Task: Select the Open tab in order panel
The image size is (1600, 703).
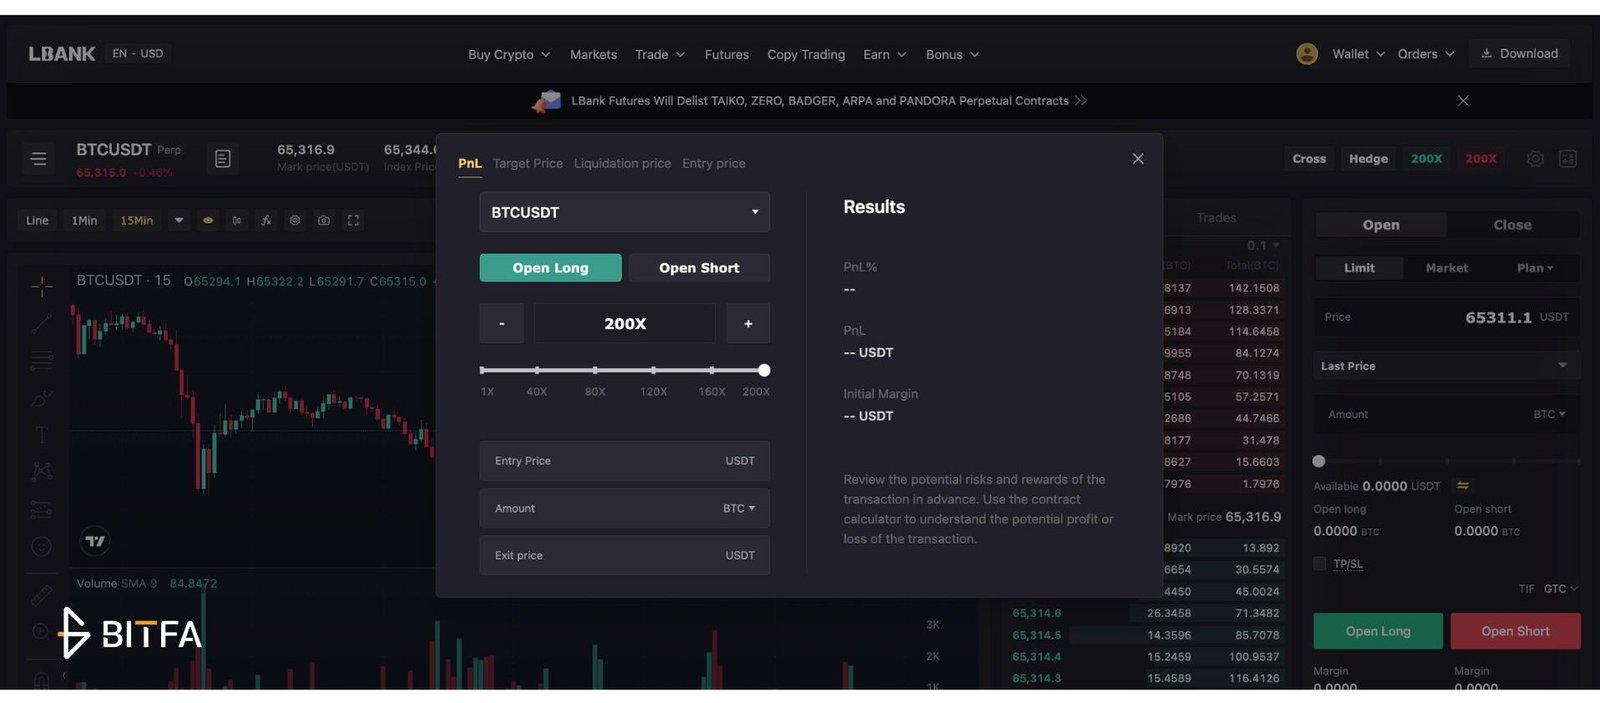Action: point(1381,225)
